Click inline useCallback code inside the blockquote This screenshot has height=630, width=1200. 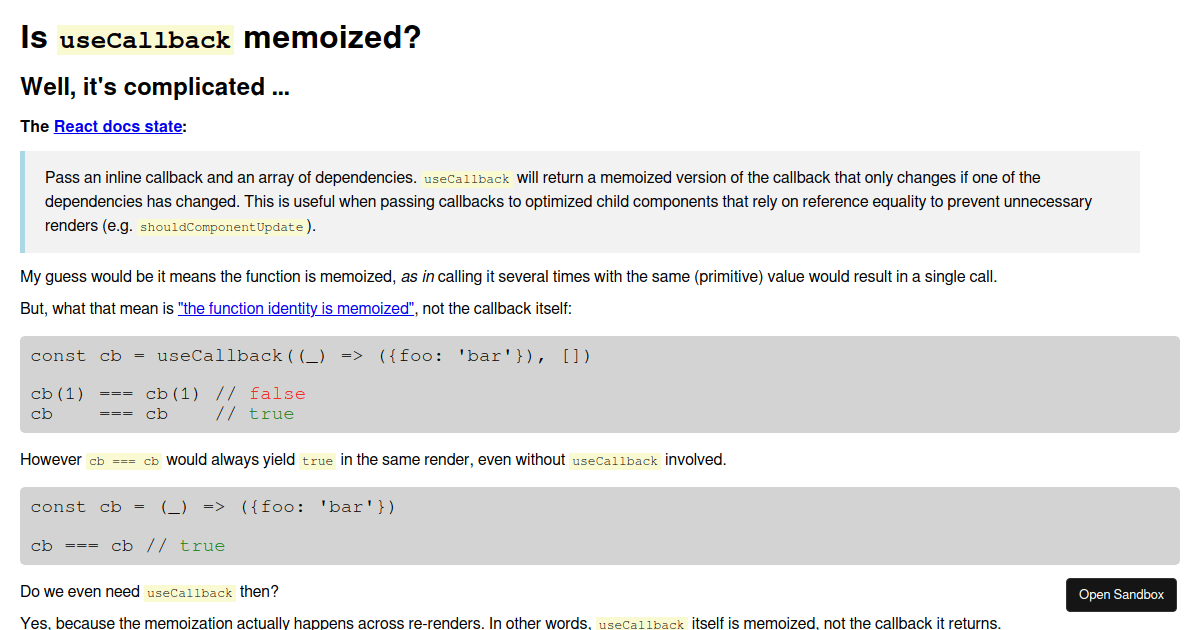click(x=467, y=179)
